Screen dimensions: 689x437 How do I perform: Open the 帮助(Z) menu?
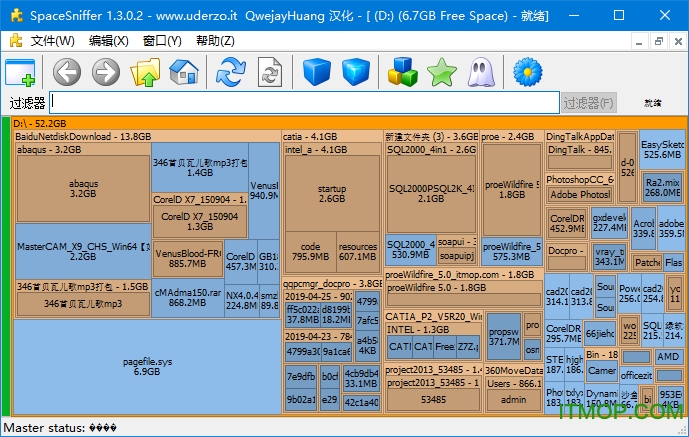point(215,41)
